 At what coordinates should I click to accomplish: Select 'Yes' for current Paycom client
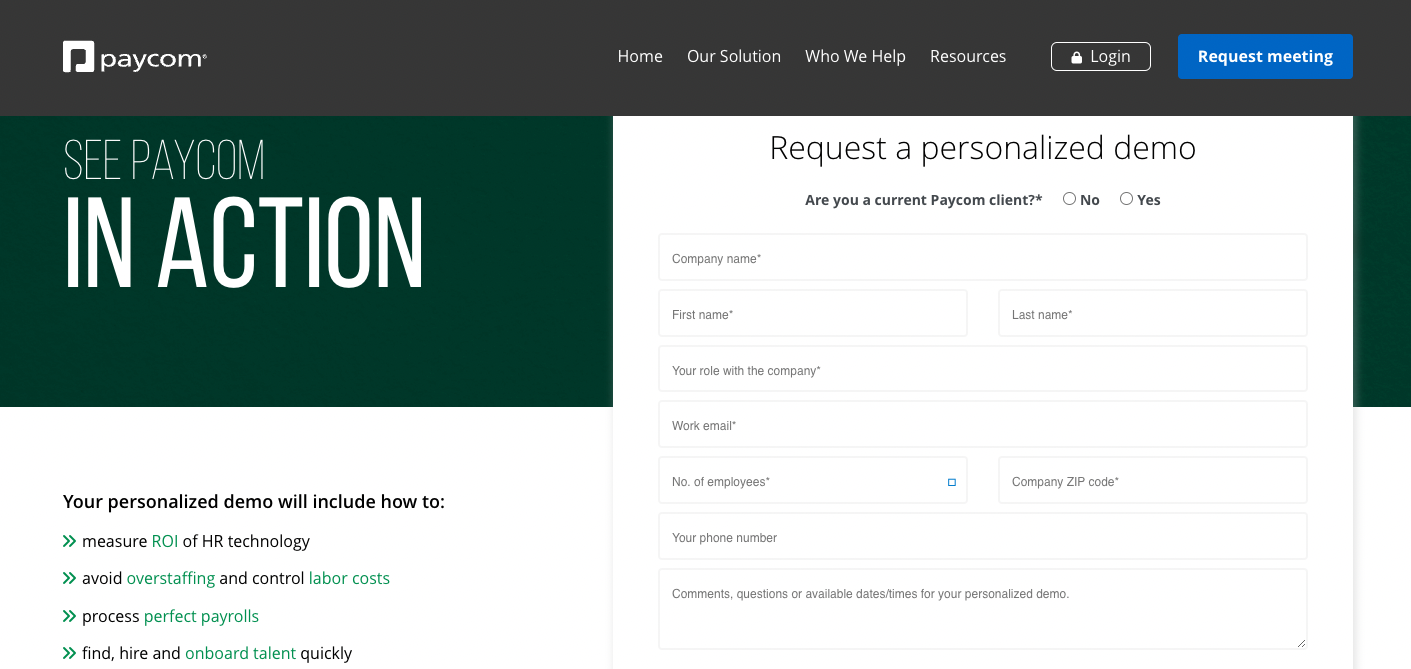point(1126,198)
